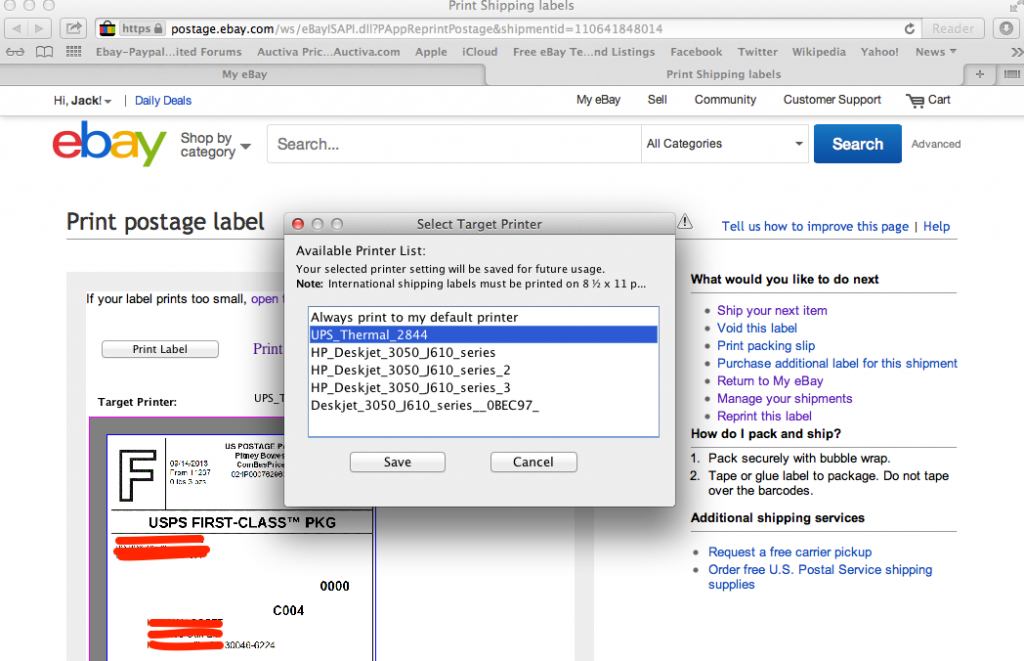Image resolution: width=1024 pixels, height=661 pixels.
Task: Open the Downloads icon in toolbar
Action: [x=1006, y=29]
